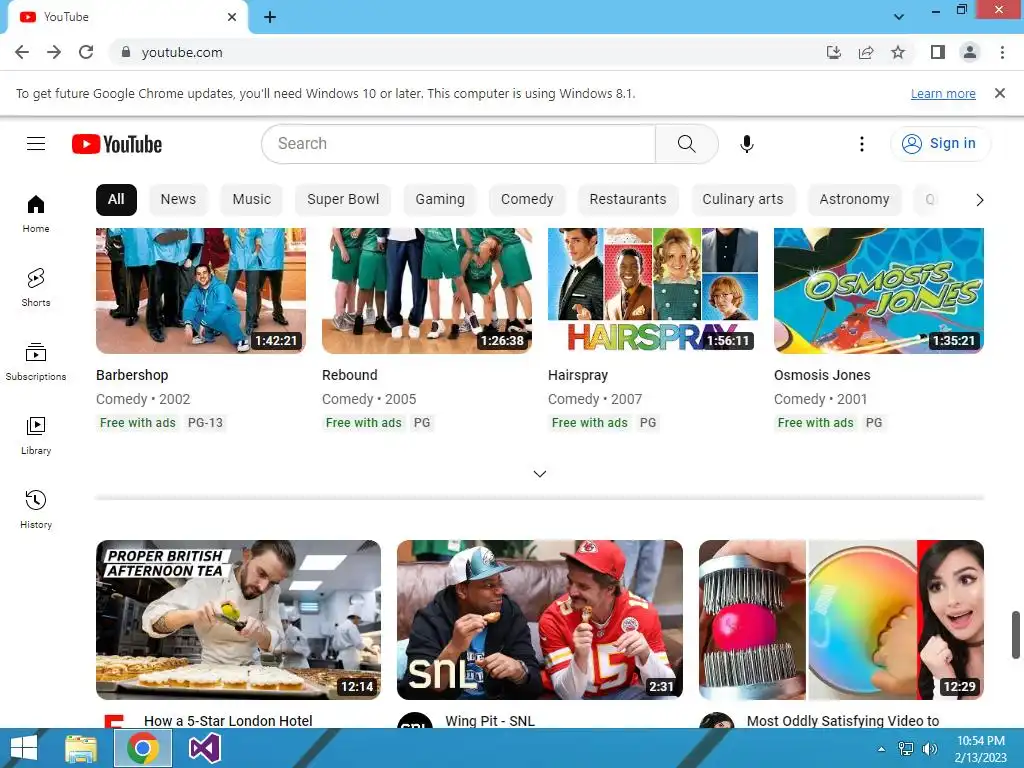Go to Home in the sidebar

click(x=36, y=214)
